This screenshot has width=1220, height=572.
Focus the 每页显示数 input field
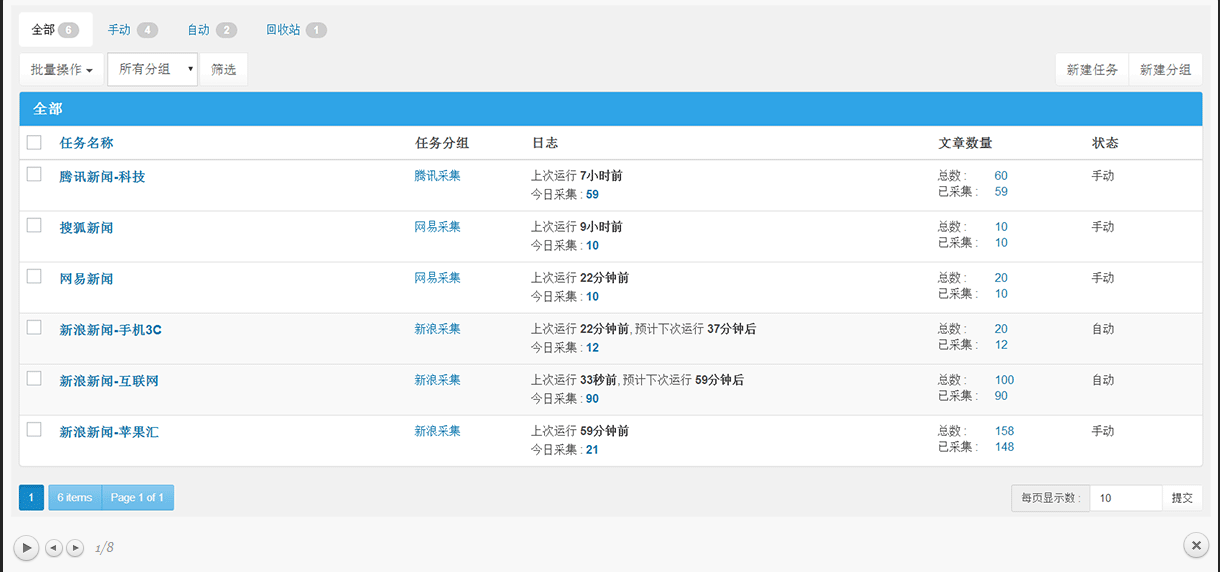pyautogui.click(x=1125, y=497)
